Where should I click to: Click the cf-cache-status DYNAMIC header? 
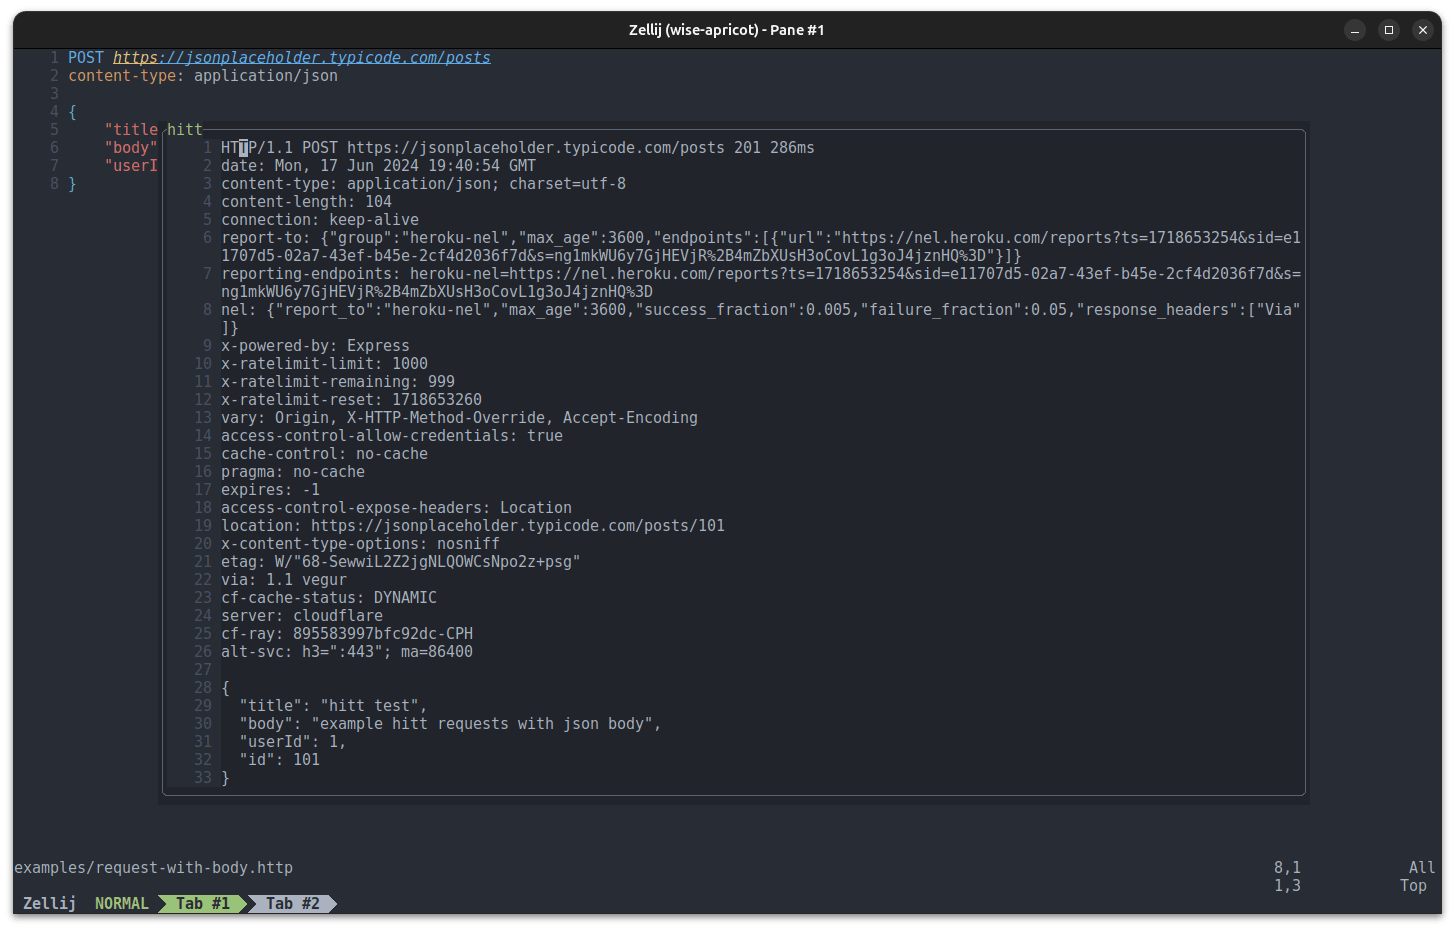click(330, 597)
